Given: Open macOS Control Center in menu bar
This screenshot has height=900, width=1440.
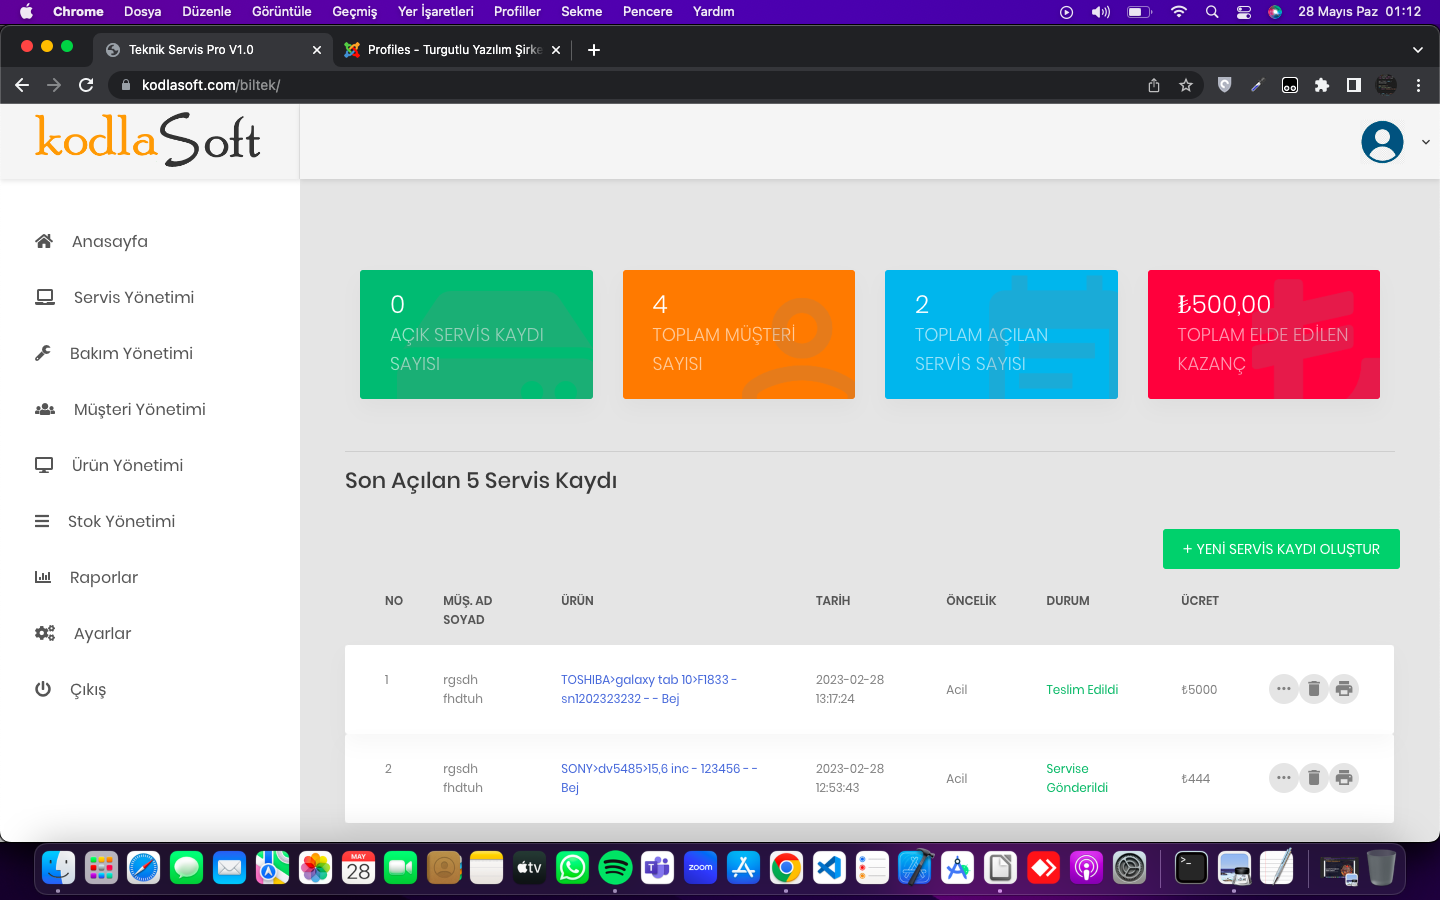Looking at the screenshot, I should coord(1243,12).
